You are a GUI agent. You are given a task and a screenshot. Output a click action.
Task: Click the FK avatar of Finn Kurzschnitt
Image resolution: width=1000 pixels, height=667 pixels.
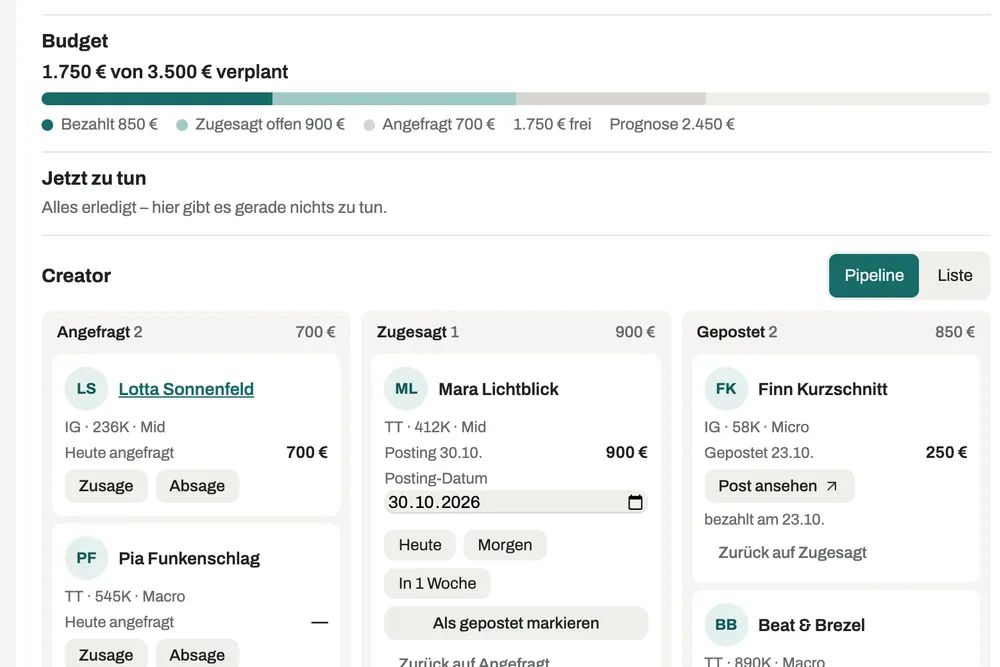click(726, 388)
